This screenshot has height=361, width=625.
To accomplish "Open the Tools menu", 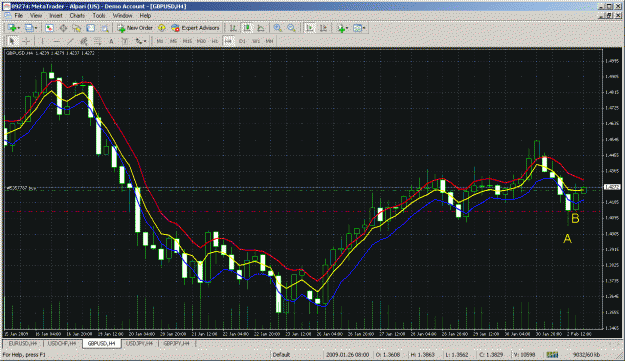I will (99, 16).
